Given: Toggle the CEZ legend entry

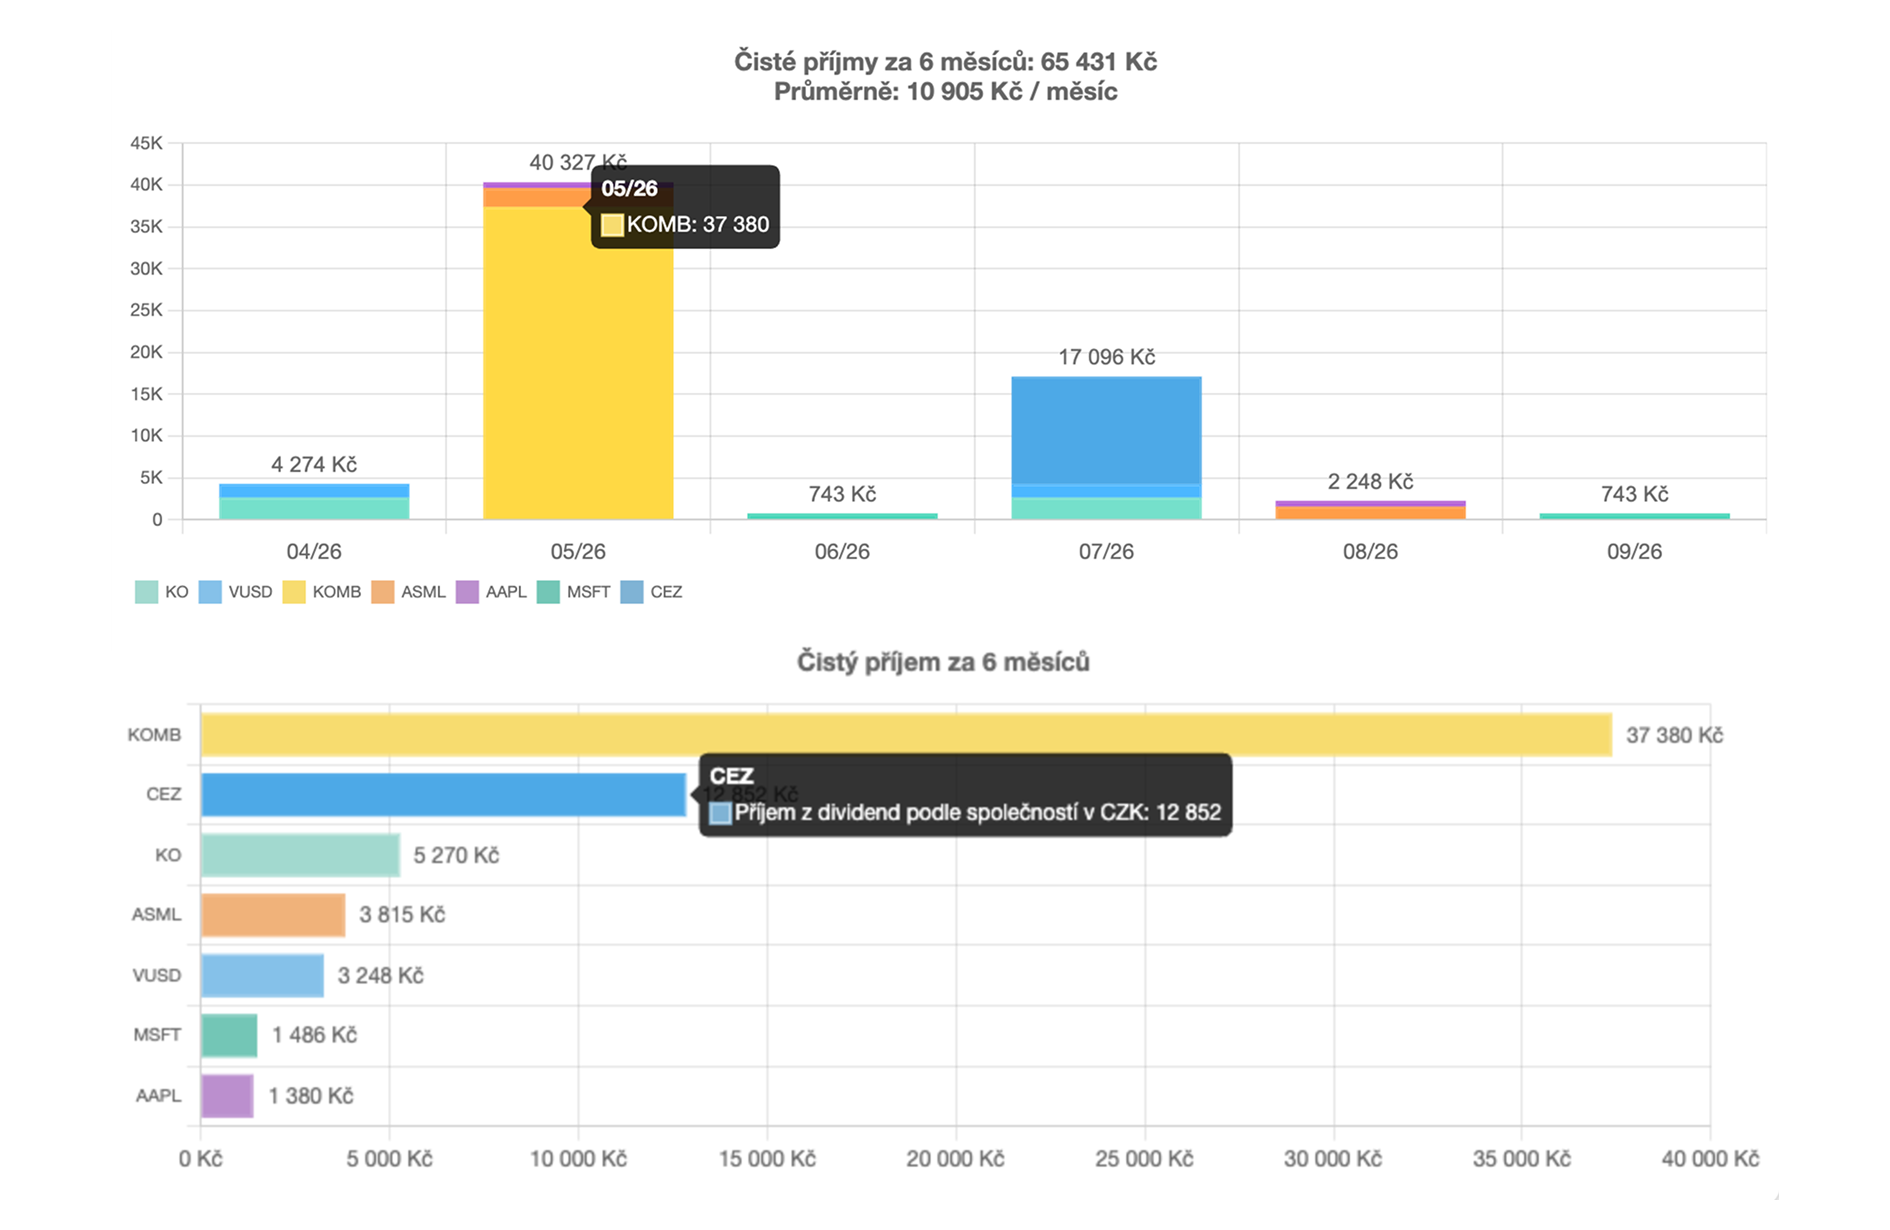Looking at the screenshot, I should click(652, 592).
